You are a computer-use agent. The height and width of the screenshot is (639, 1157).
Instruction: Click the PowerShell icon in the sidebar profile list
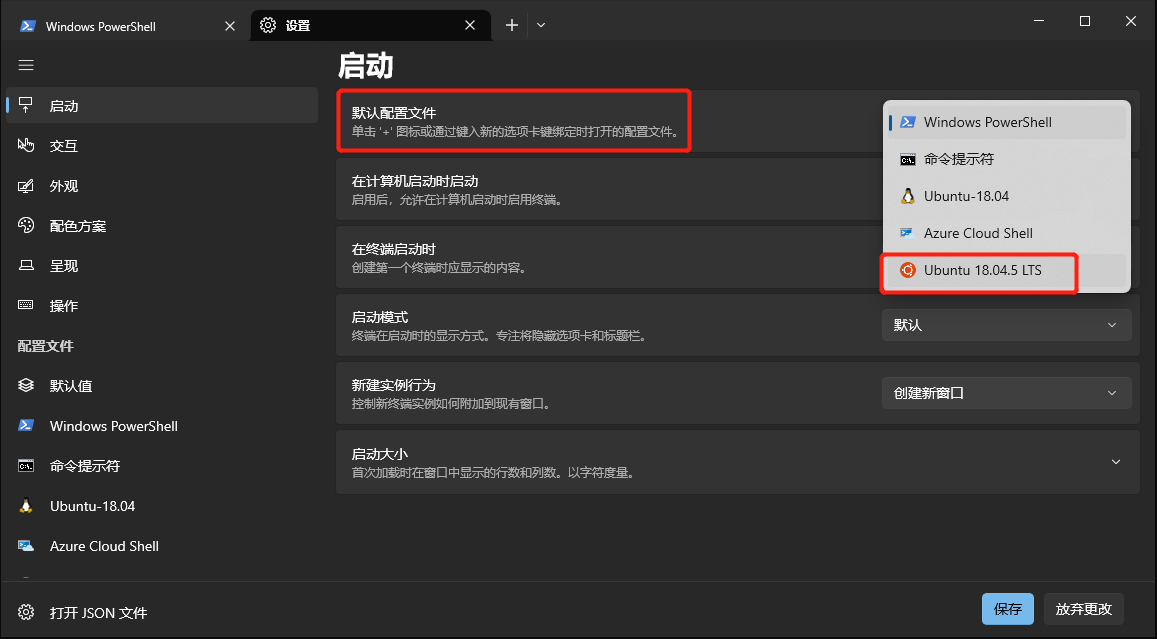(26, 426)
